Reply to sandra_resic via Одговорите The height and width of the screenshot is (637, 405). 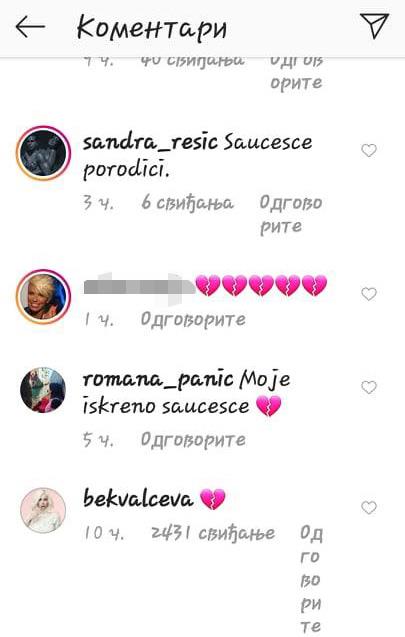tap(291, 214)
